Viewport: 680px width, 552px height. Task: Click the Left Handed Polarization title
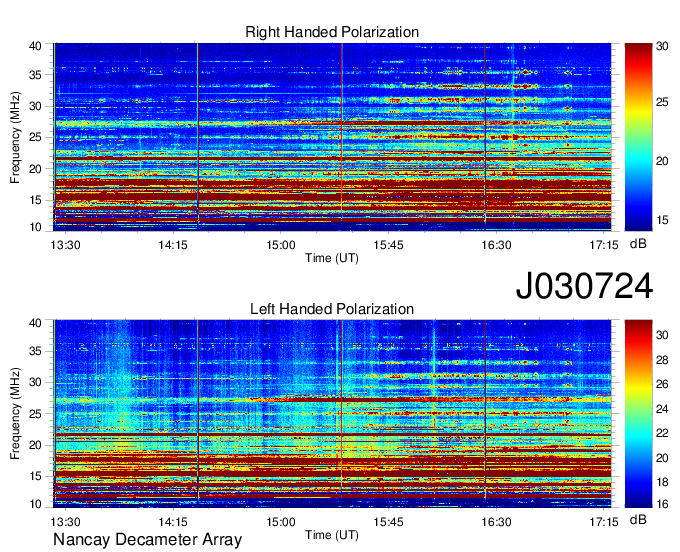(332, 309)
